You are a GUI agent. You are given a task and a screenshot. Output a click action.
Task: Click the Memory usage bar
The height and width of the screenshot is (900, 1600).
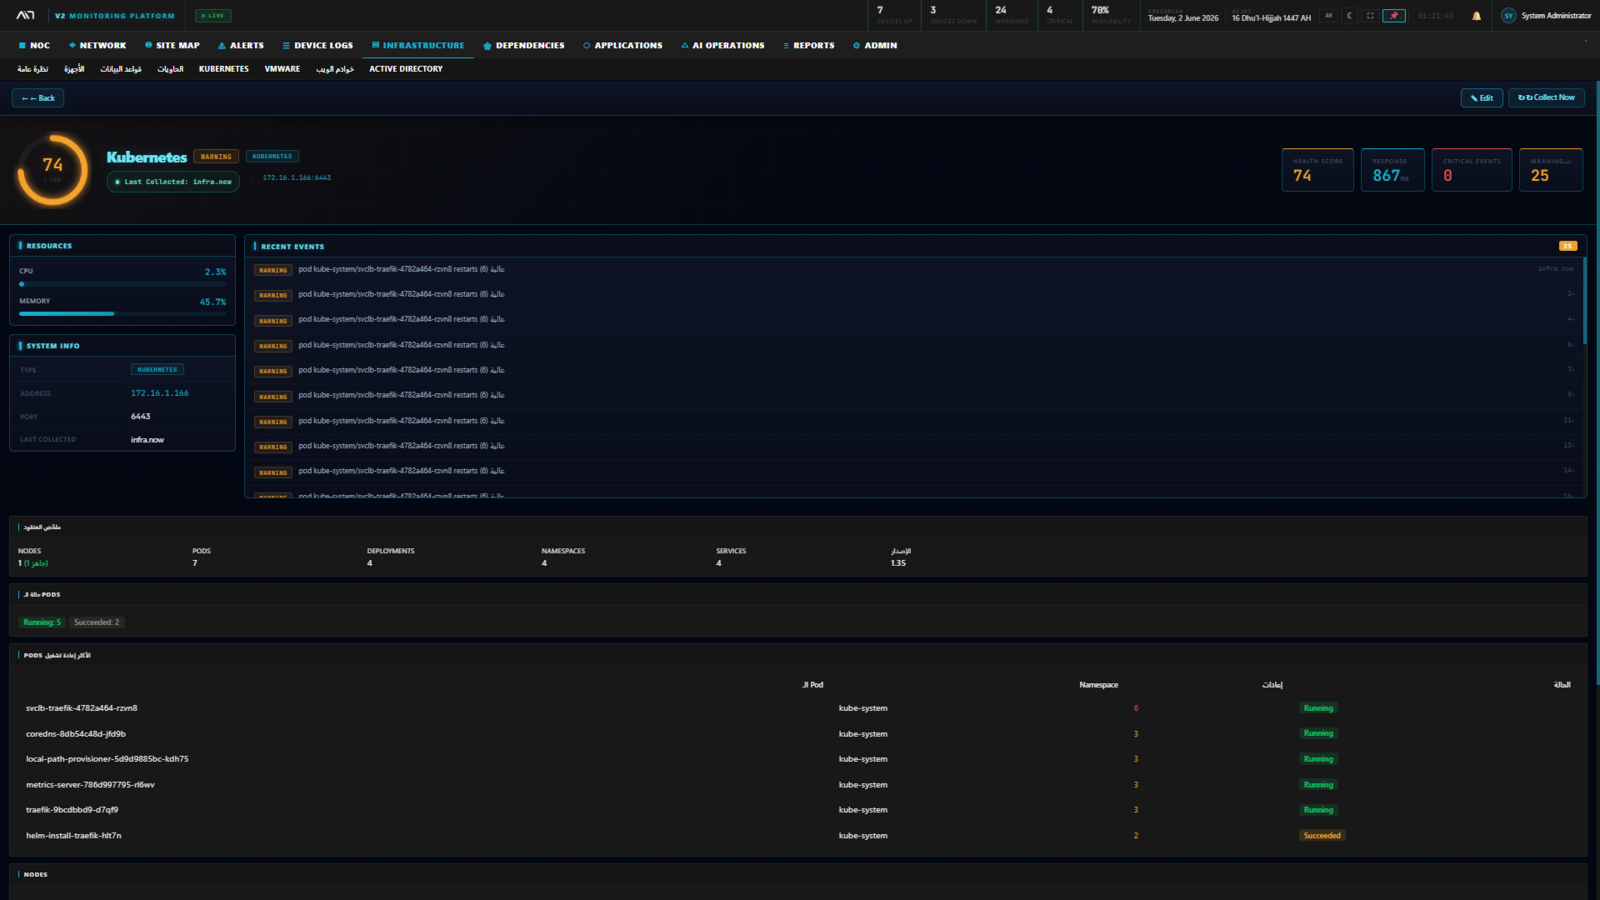tap(122, 314)
